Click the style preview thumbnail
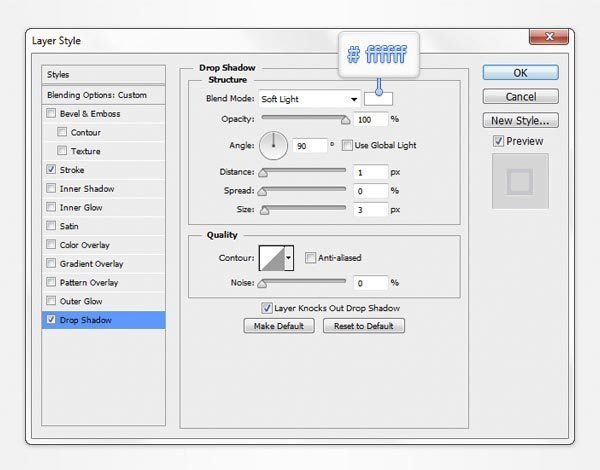600x470 pixels. [520, 181]
